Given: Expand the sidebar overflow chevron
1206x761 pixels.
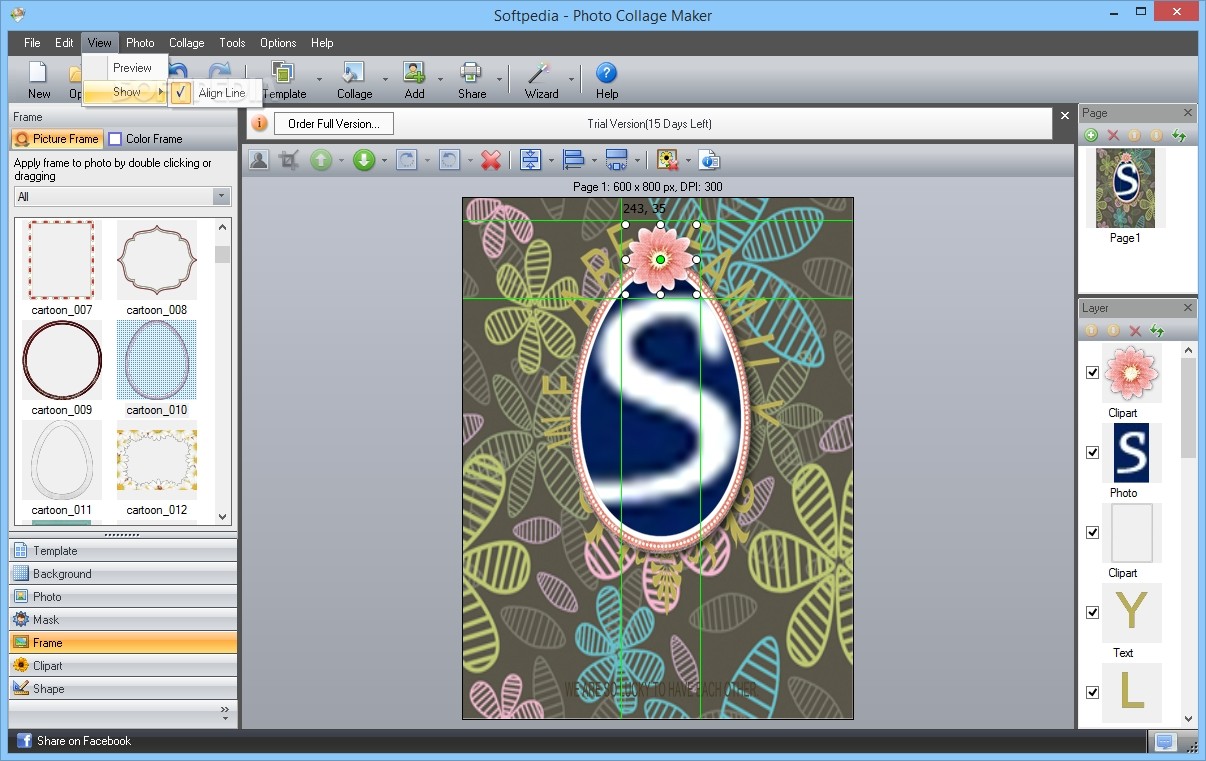Looking at the screenshot, I should (x=224, y=713).
